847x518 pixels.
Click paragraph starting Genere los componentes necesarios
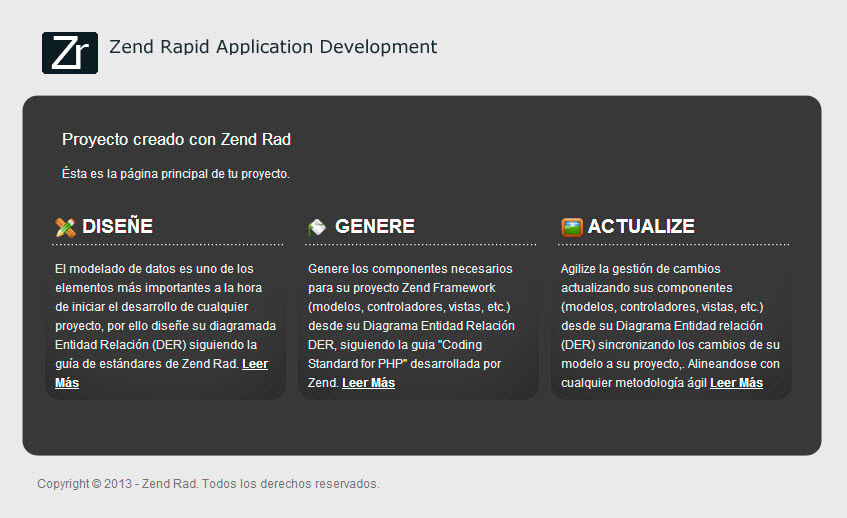(411, 326)
